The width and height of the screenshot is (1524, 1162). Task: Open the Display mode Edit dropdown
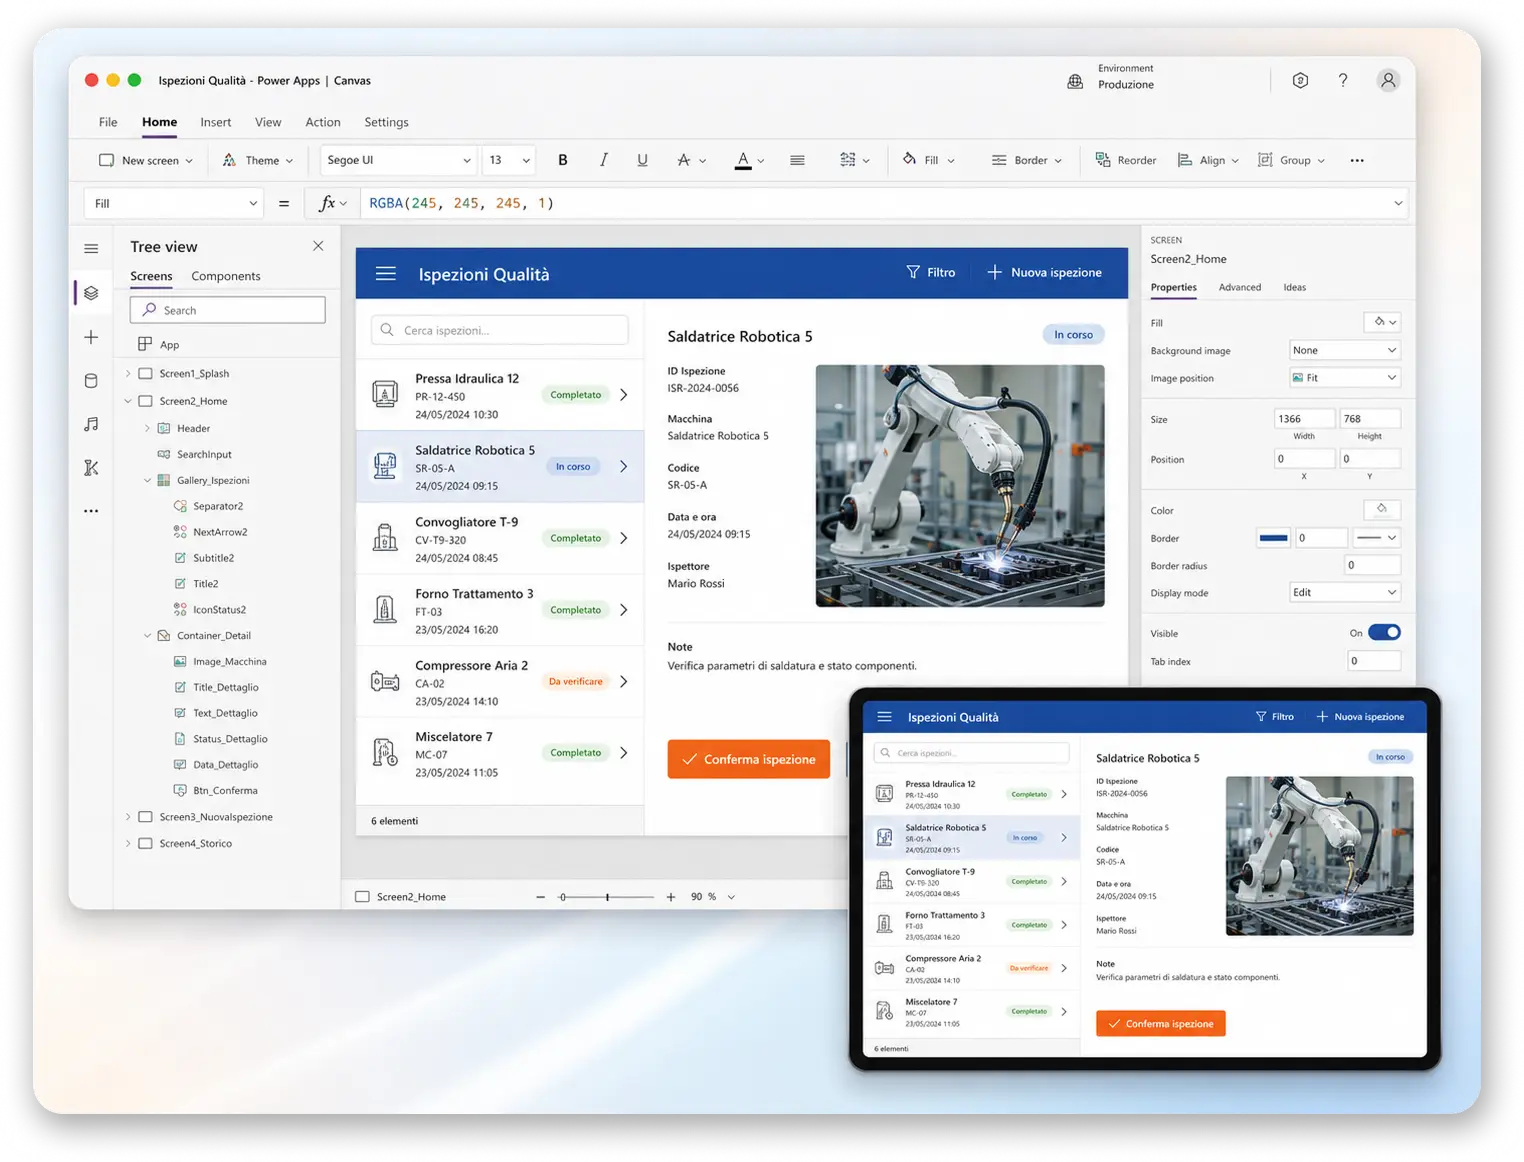click(1344, 592)
